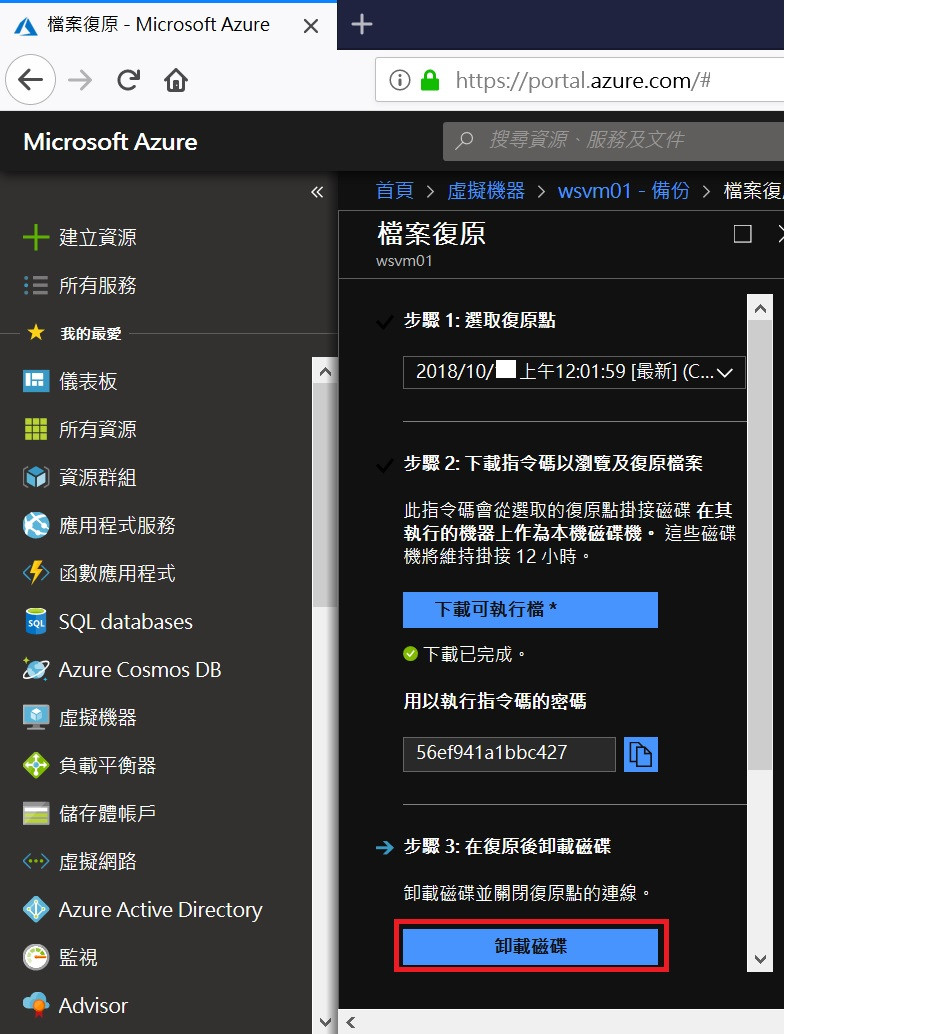
Task: Click the sidebar scrollbar down arrow
Action: point(325,1023)
